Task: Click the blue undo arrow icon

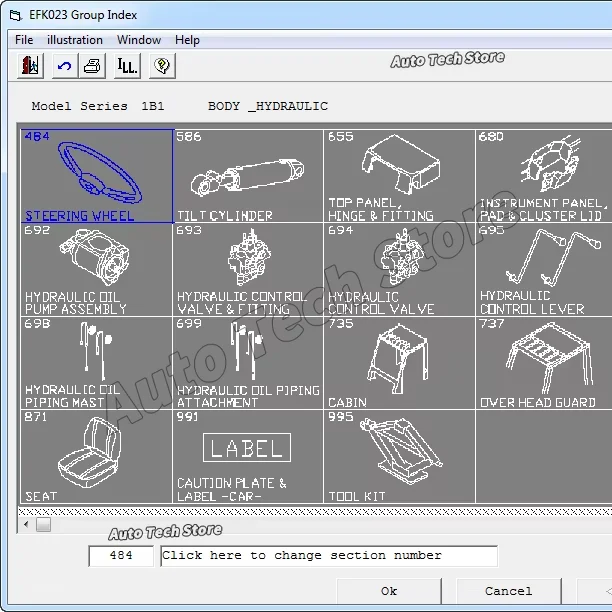Action: point(64,66)
